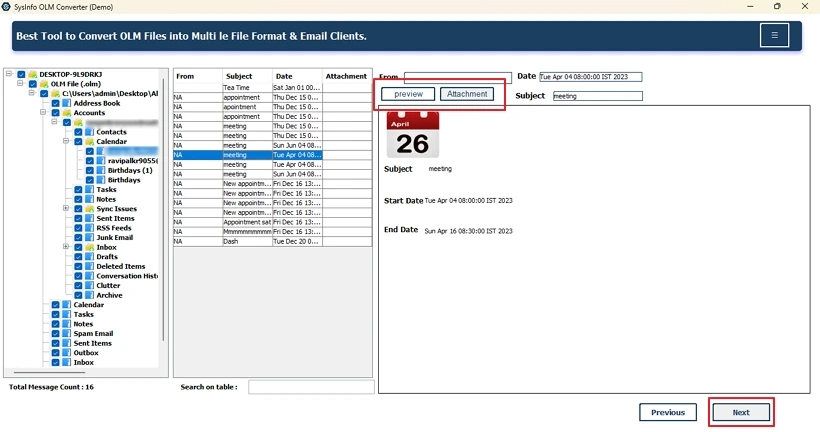Click the Birthdays (1) folder icon
820x432 pixels.
click(101, 170)
